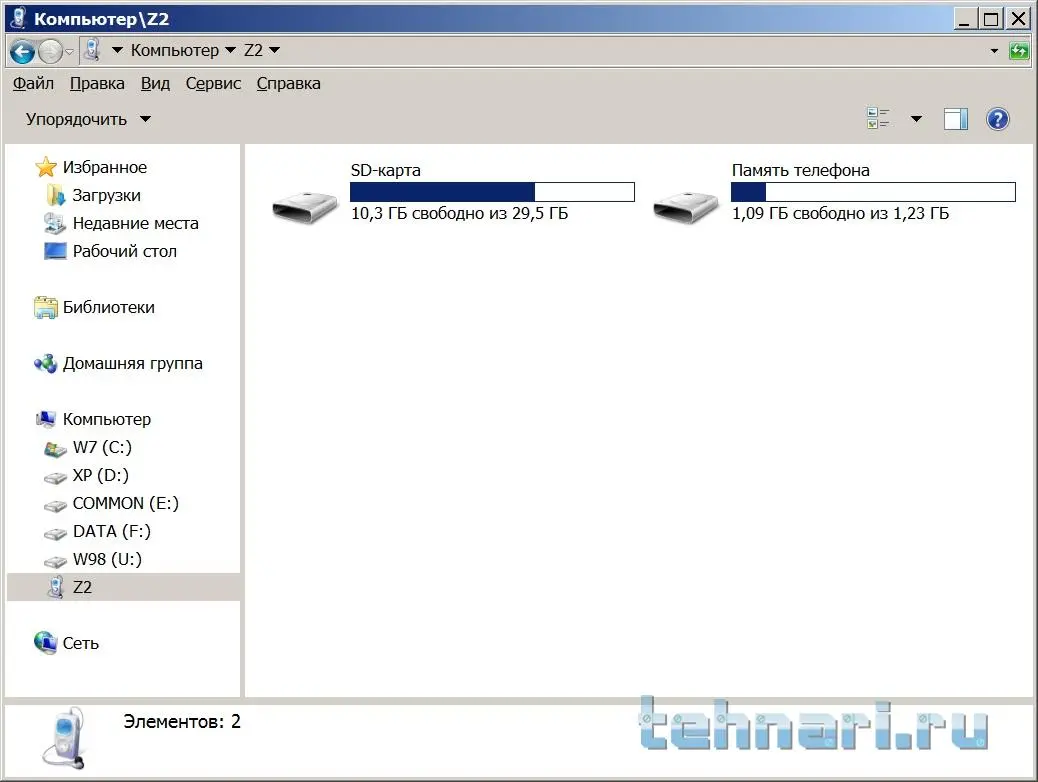Click the Память телефона storage name
This screenshot has width=1038, height=782.
800,170
